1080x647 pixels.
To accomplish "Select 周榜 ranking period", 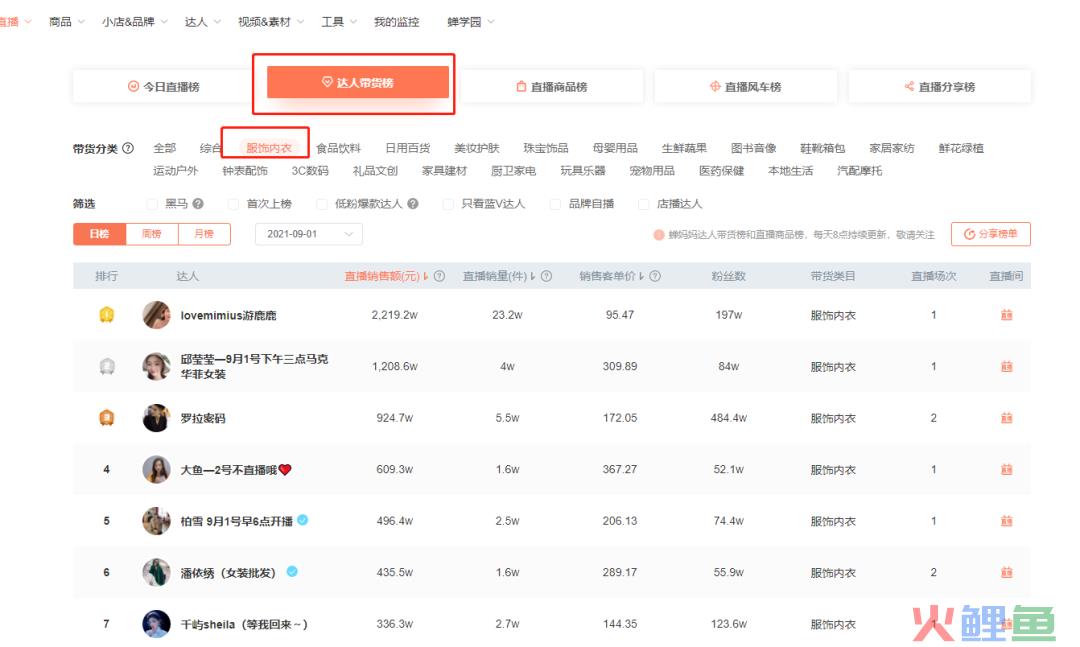I will pos(152,234).
